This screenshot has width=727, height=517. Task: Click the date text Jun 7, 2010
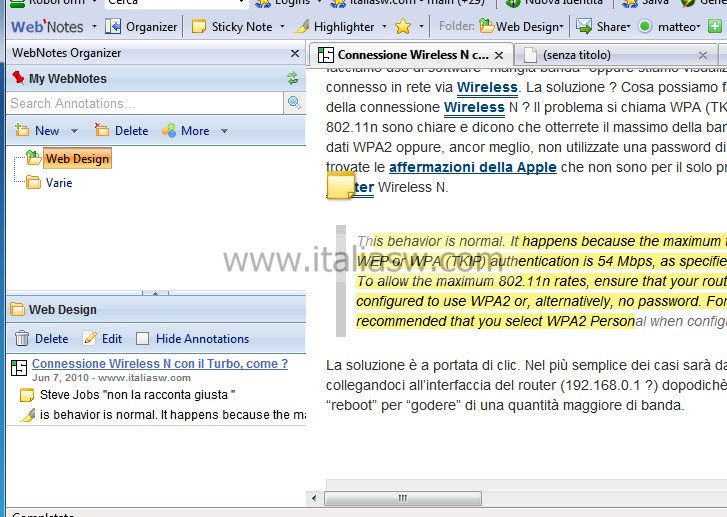click(x=59, y=377)
